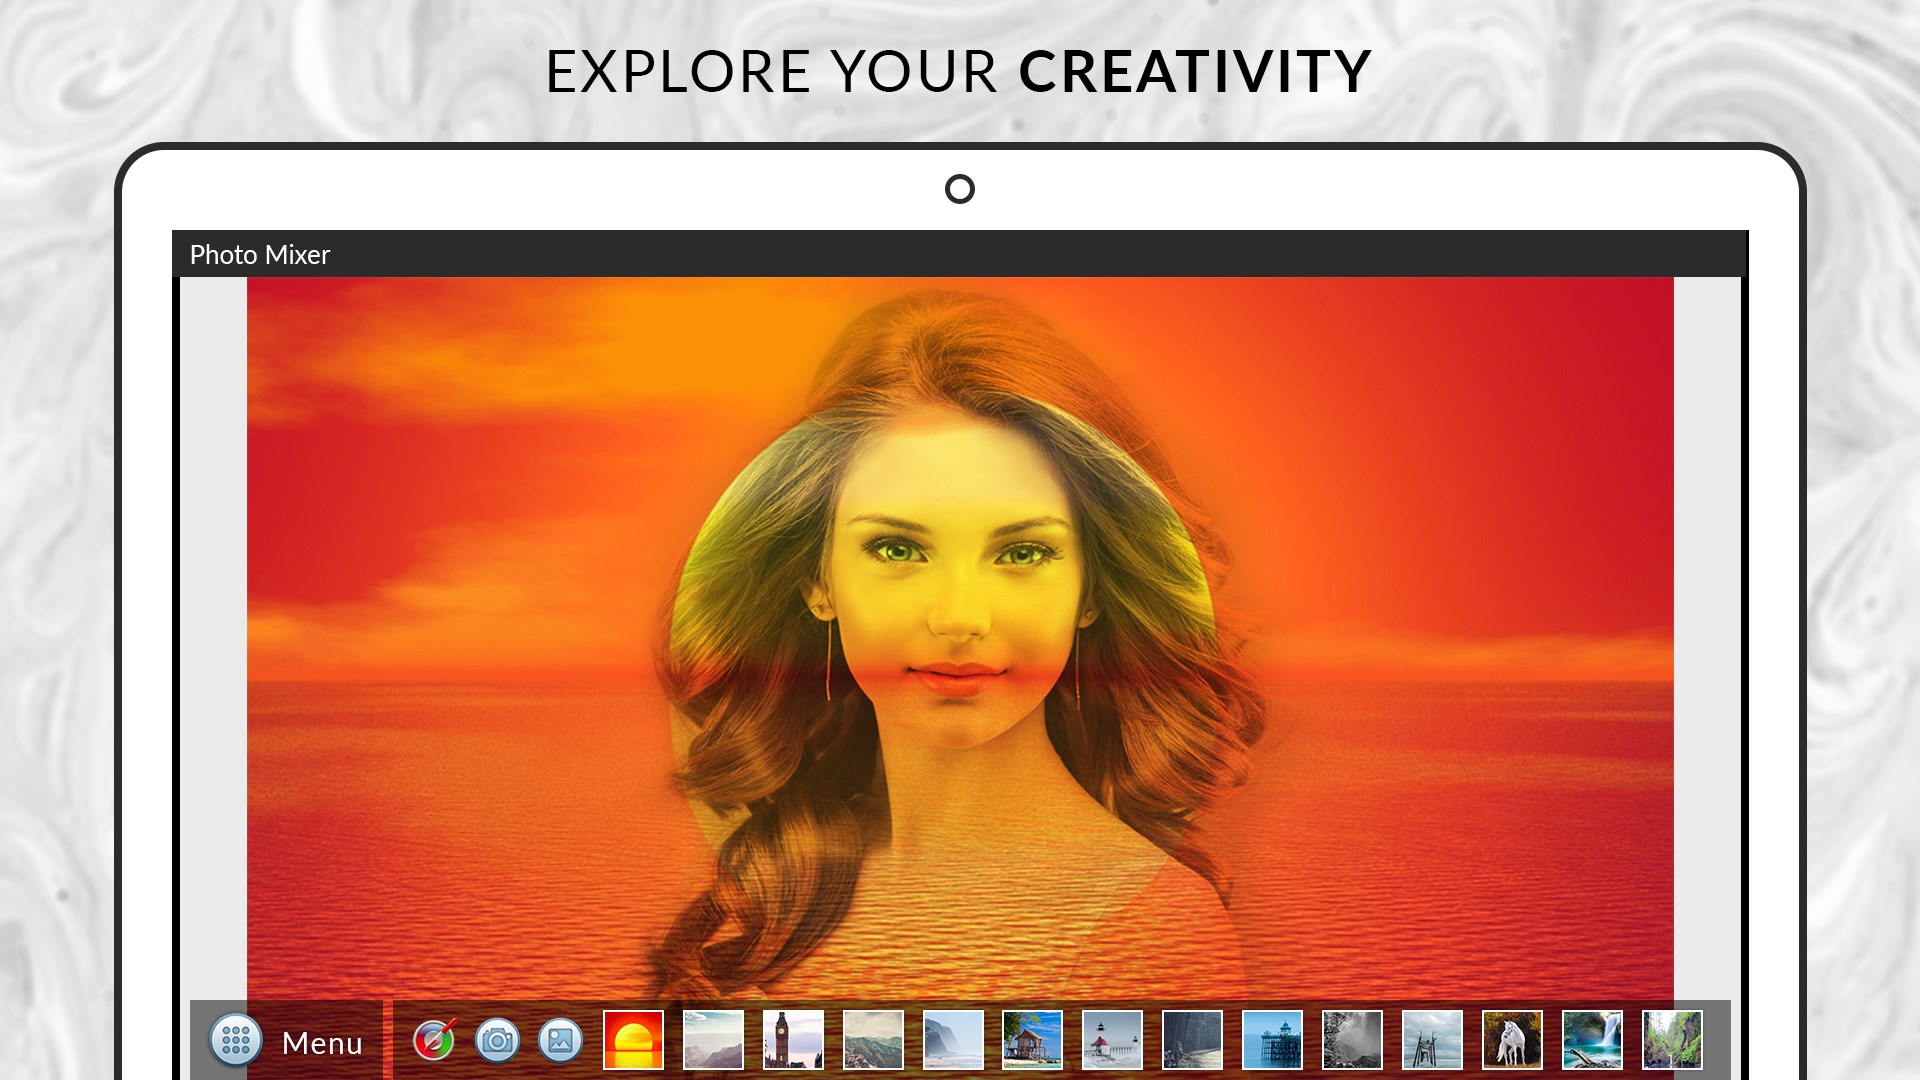This screenshot has width=1920, height=1080.
Task: Select the red lighthouse thumbnail
Action: (x=1112, y=1040)
